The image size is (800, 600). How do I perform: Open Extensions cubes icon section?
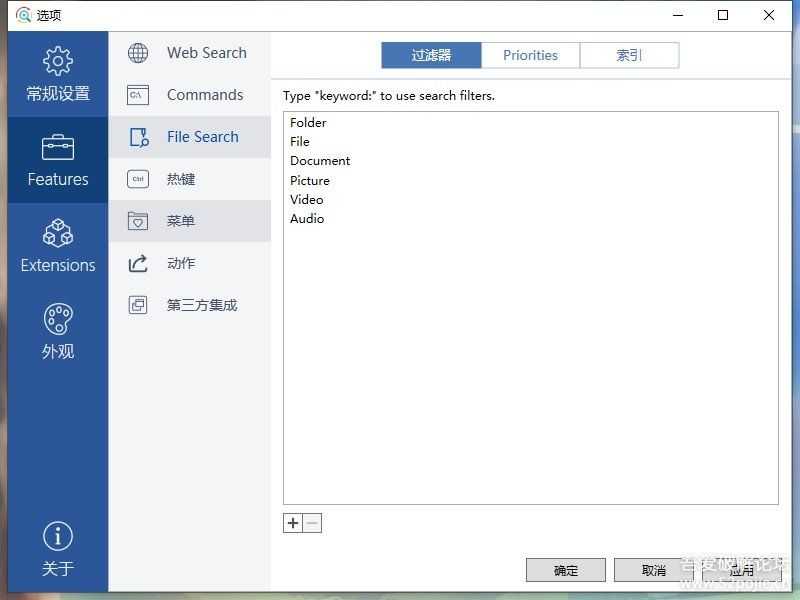pyautogui.click(x=58, y=234)
